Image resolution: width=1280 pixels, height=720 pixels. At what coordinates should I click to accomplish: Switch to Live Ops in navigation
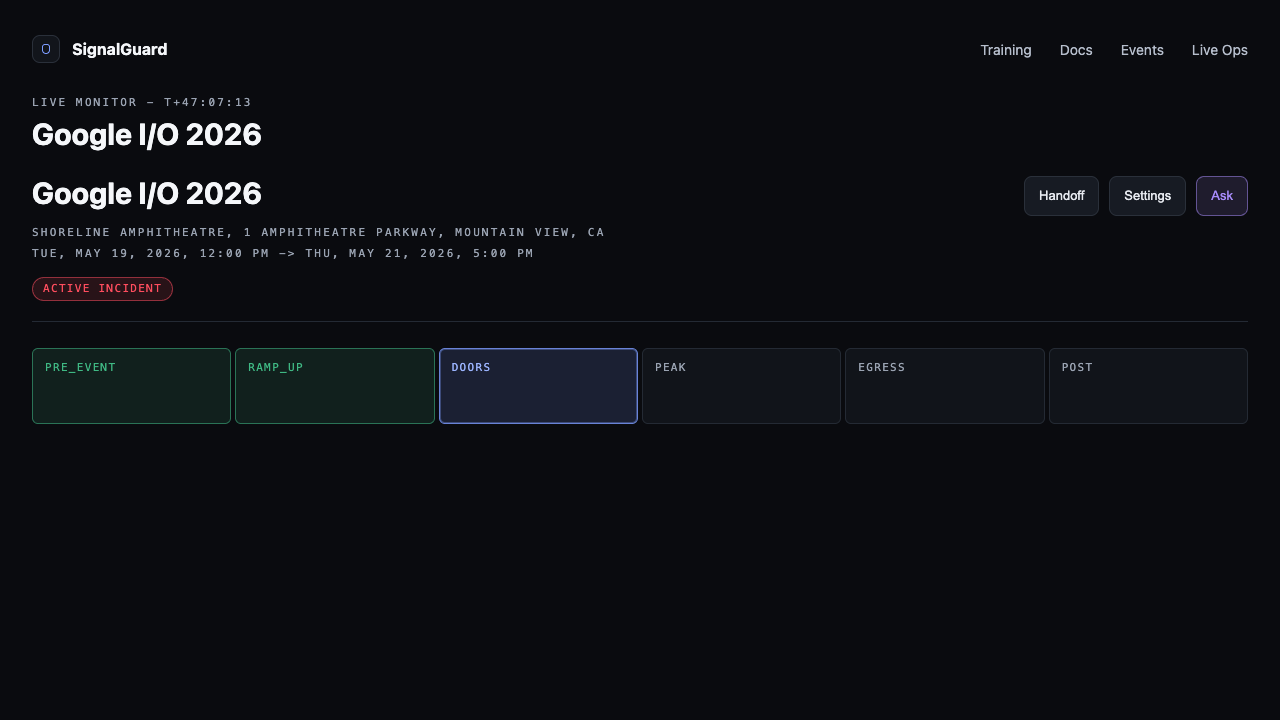(x=1220, y=50)
